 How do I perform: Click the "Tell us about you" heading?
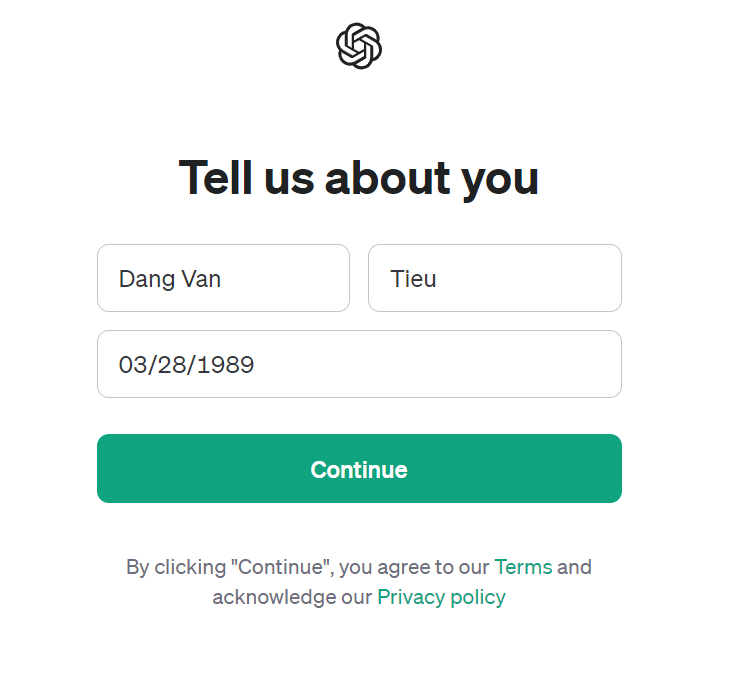pyautogui.click(x=359, y=179)
